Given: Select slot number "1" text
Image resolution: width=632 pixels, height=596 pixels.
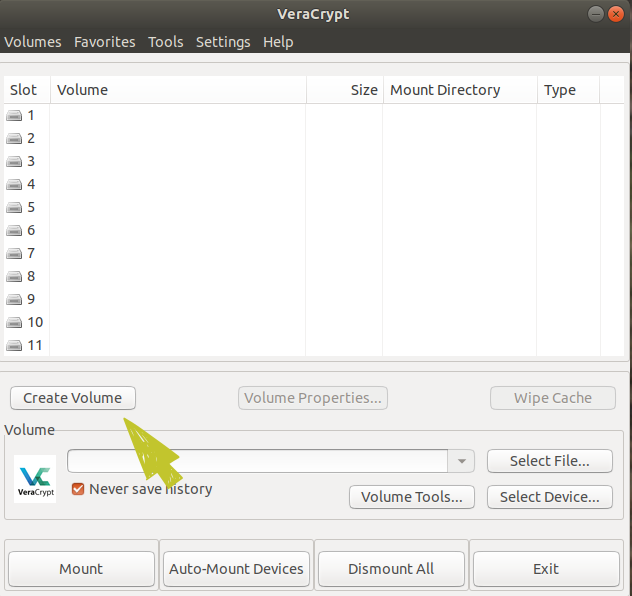Looking at the screenshot, I should (31, 116).
